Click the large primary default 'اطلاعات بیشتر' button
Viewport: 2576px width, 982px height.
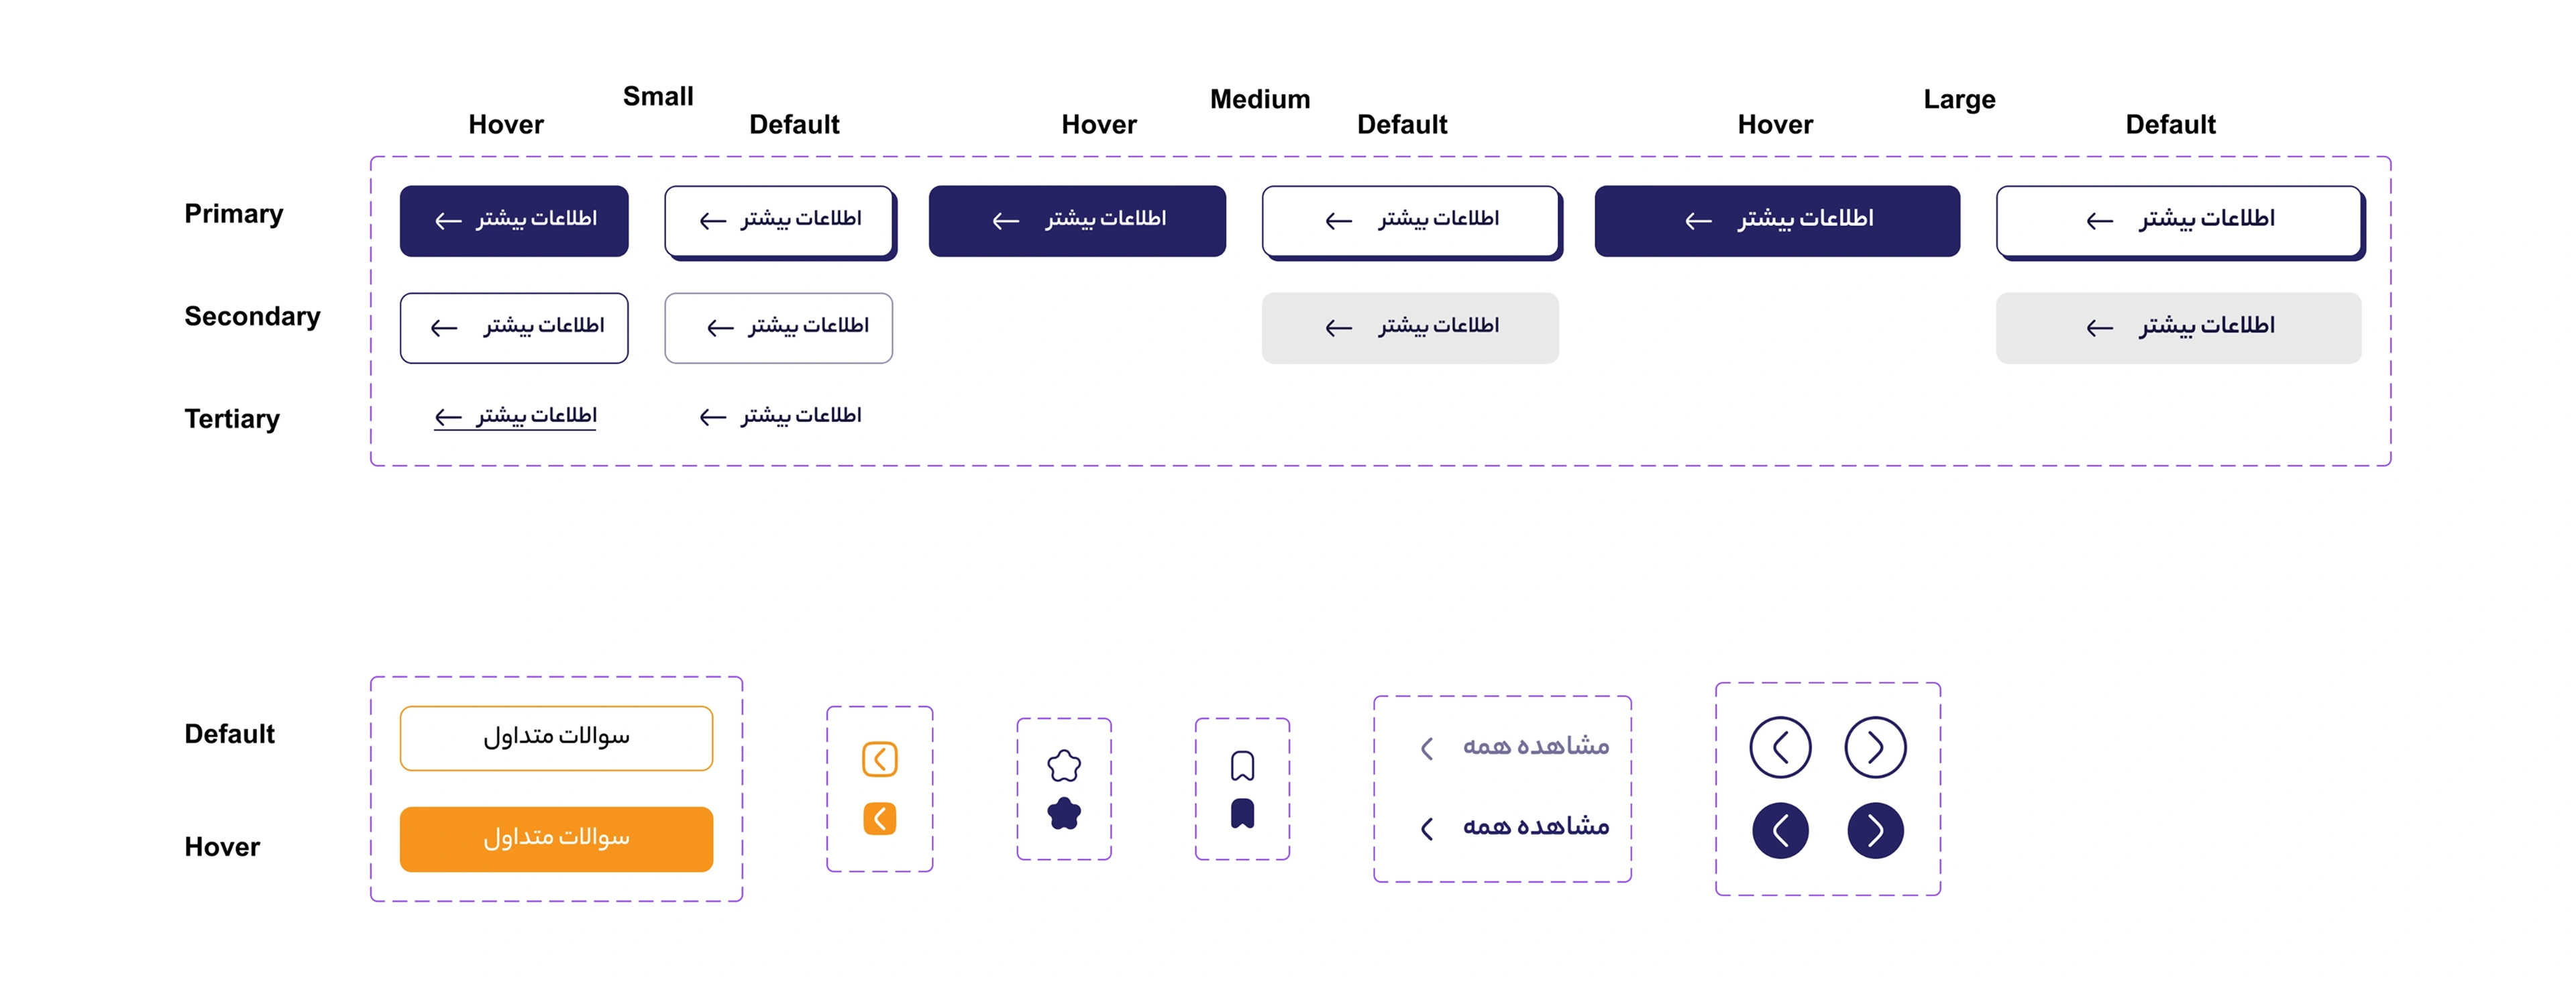click(2179, 221)
